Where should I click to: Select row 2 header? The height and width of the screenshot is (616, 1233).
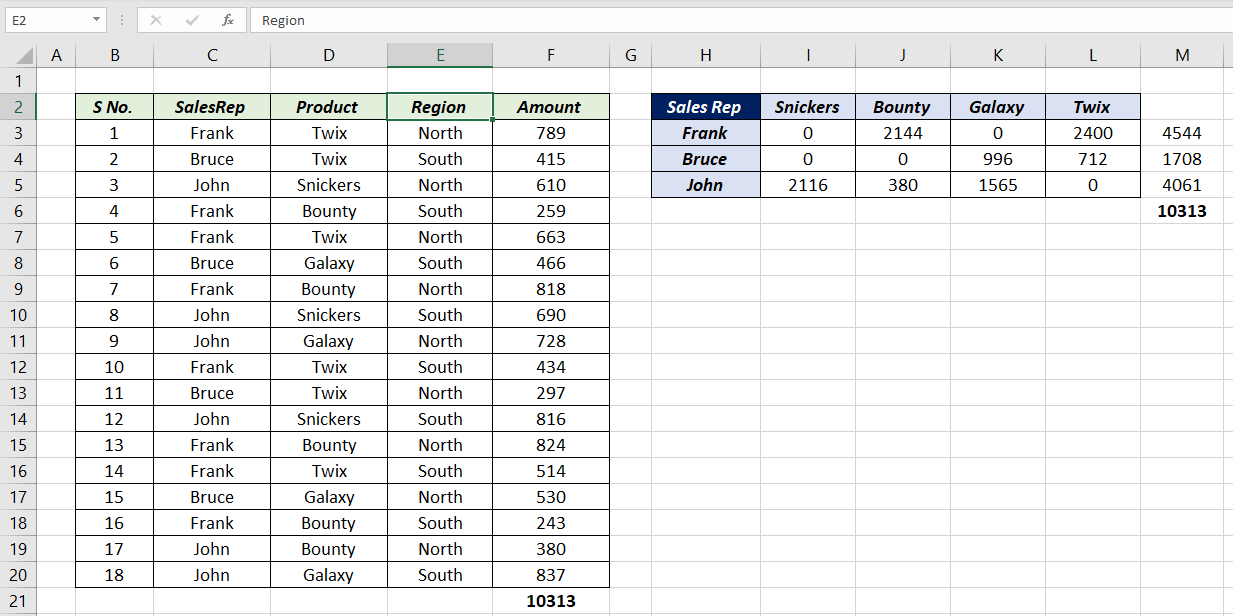pyautogui.click(x=19, y=107)
